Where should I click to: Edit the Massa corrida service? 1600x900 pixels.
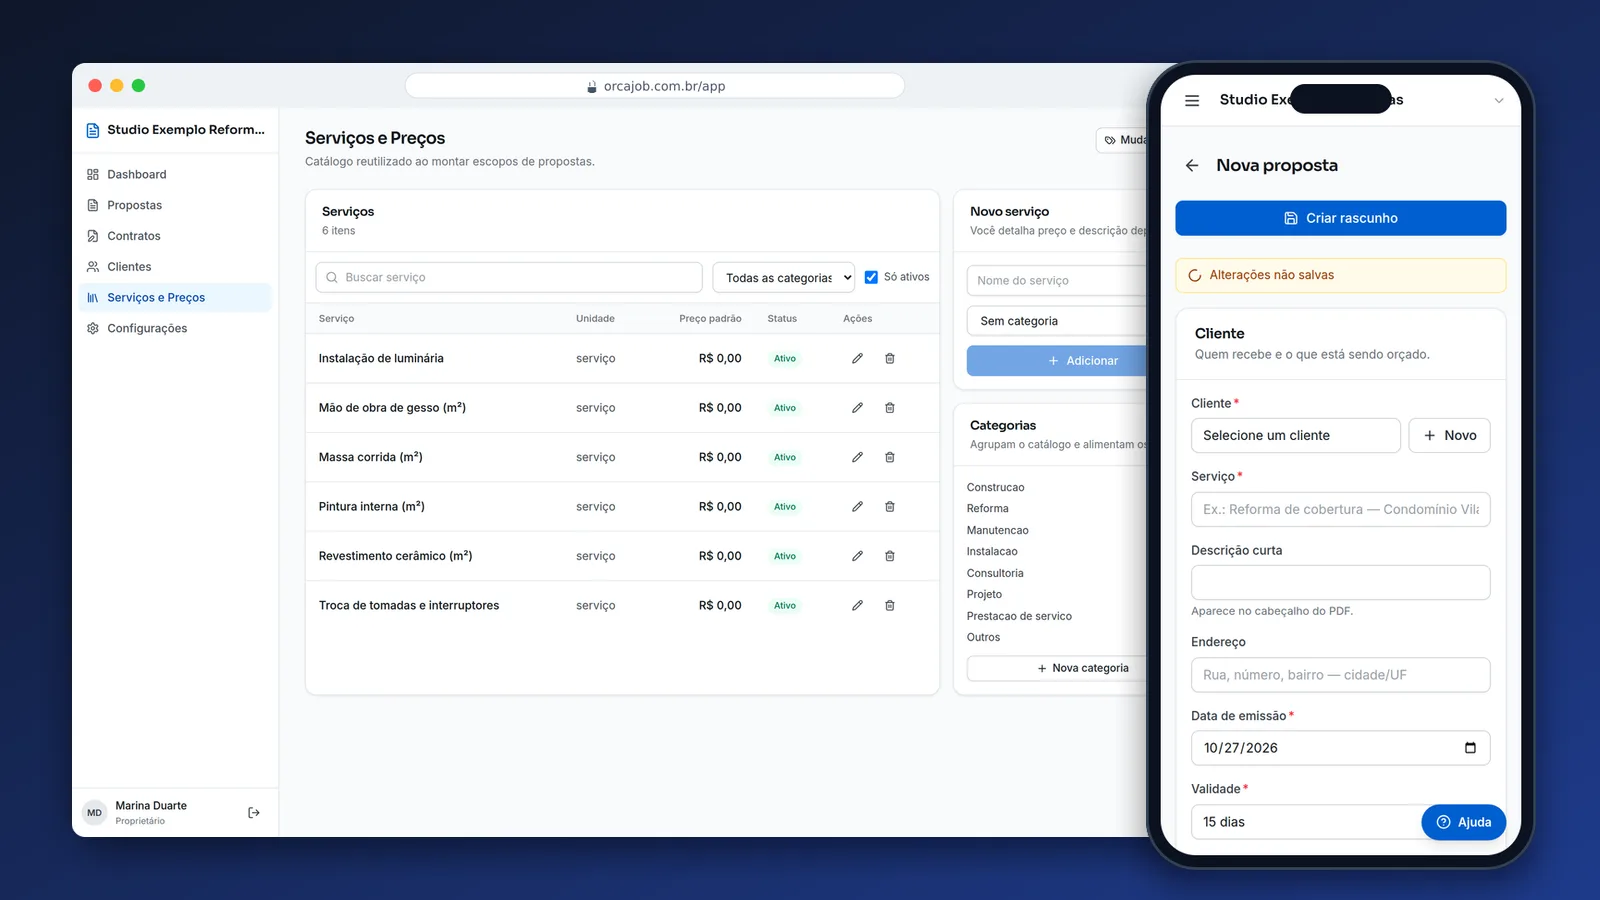click(857, 457)
